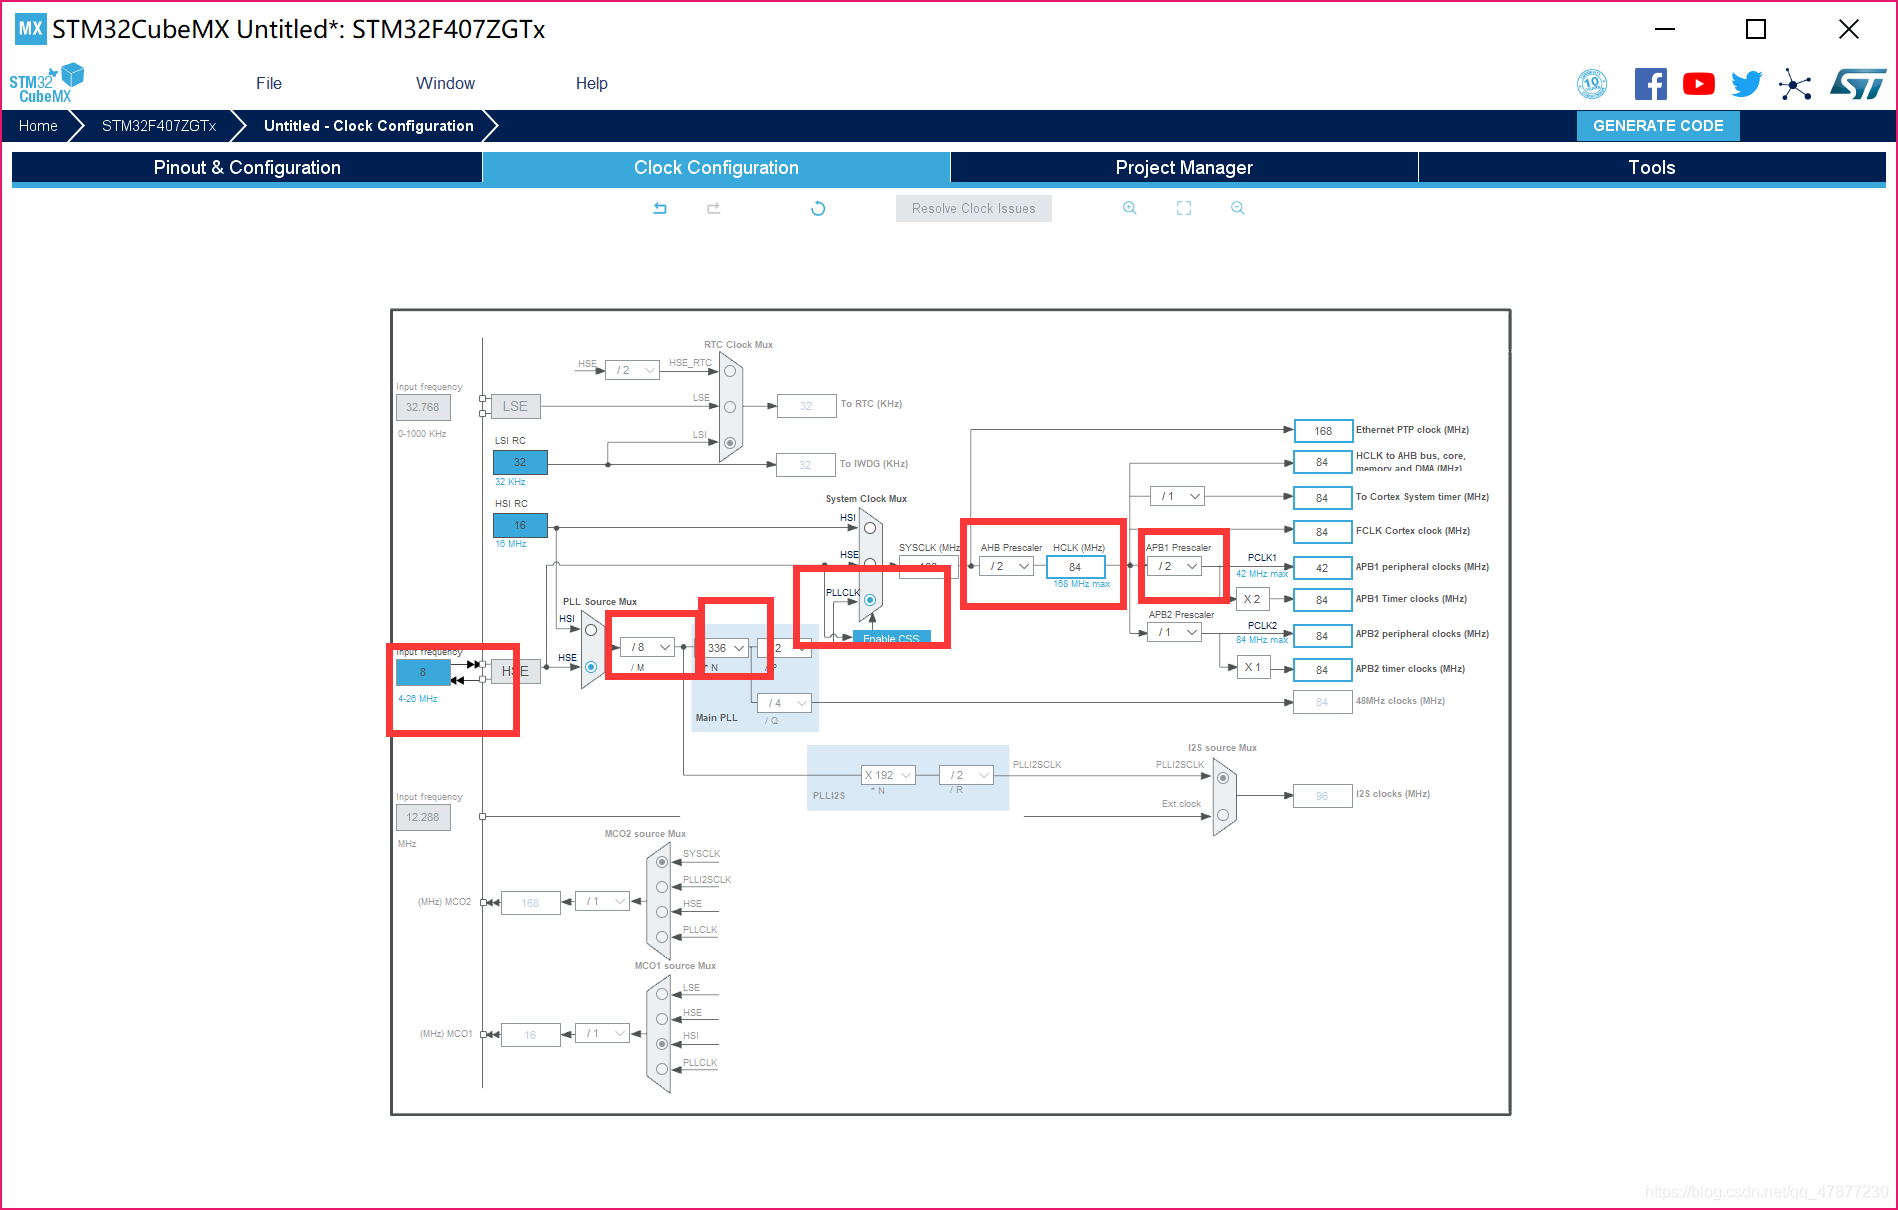Select SYSCLK in MCO2 source Mux
Image resolution: width=1898 pixels, height=1210 pixels.
pos(662,861)
